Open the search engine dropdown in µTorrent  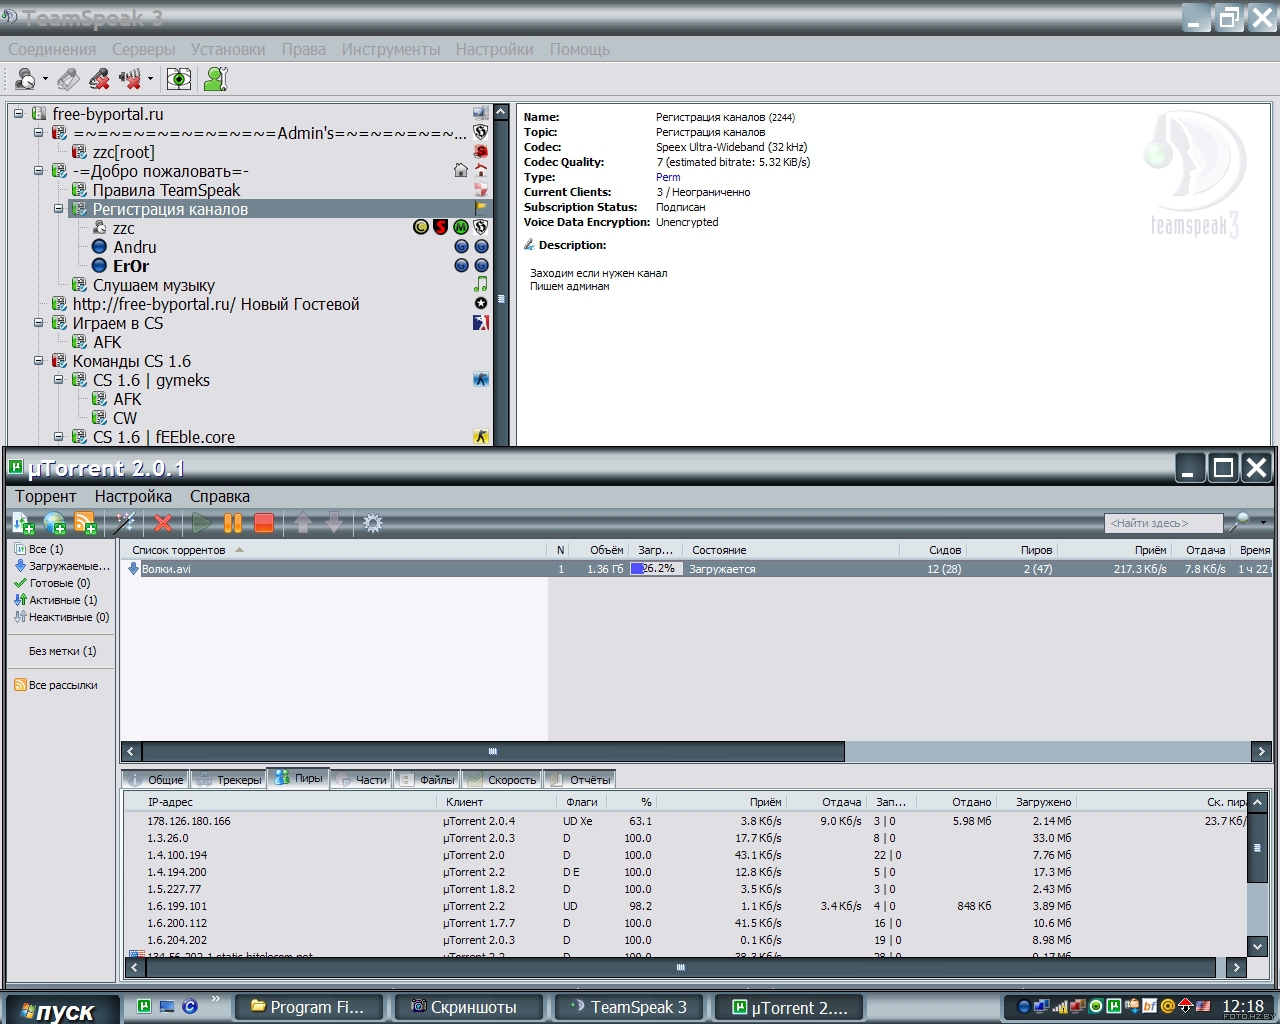tap(1263, 522)
